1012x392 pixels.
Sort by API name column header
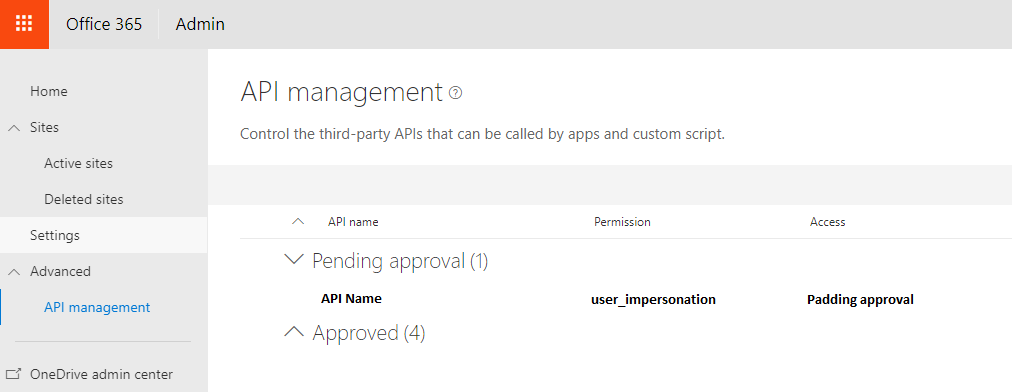pyautogui.click(x=353, y=222)
